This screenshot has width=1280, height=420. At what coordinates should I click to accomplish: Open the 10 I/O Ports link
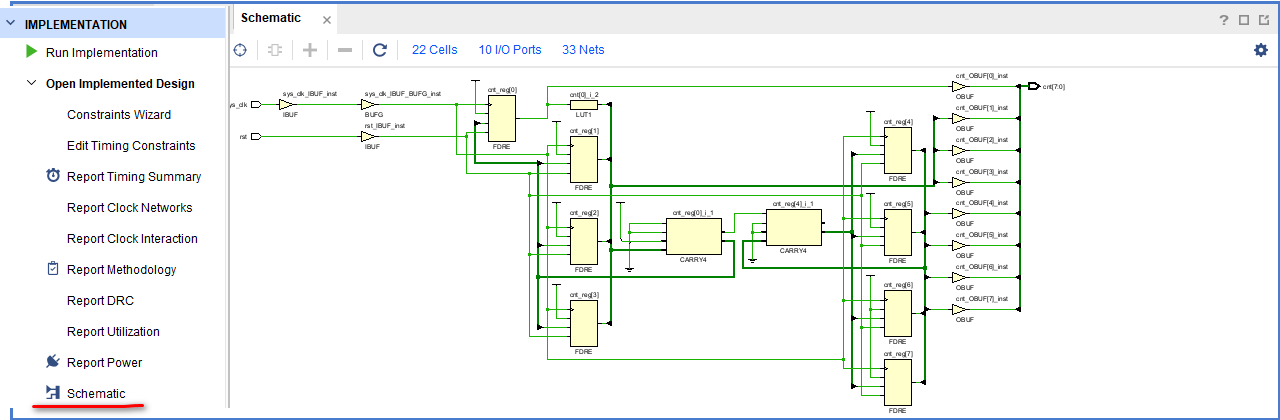[509, 50]
